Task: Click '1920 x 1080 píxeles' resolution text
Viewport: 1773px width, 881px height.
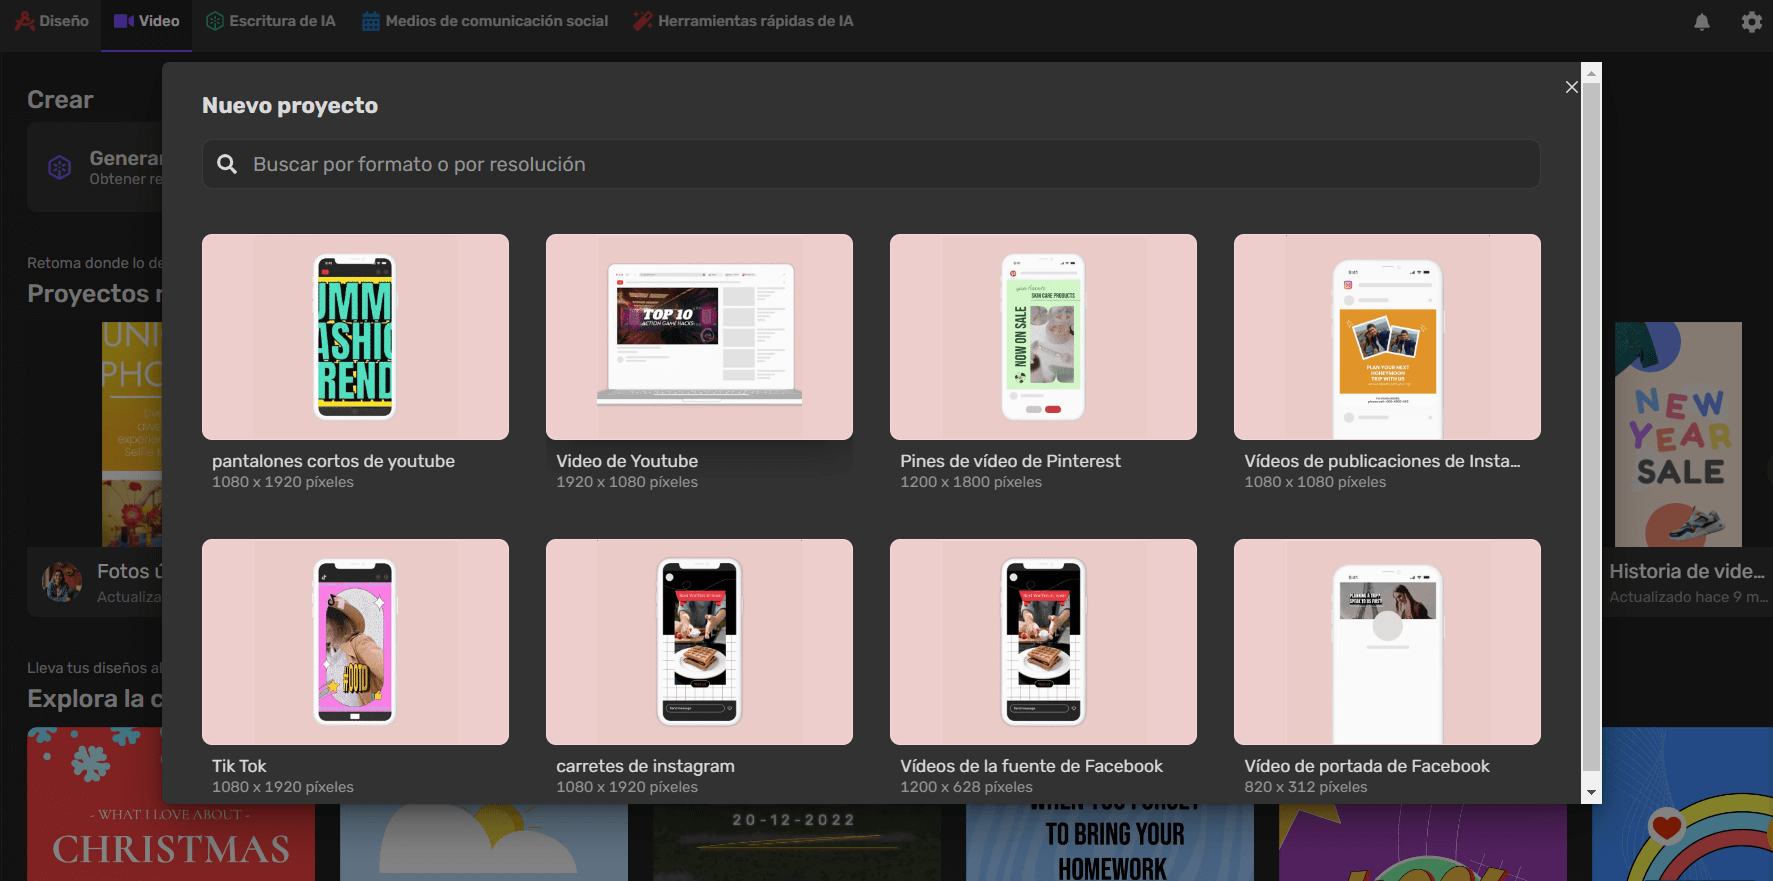Action: 627,482
